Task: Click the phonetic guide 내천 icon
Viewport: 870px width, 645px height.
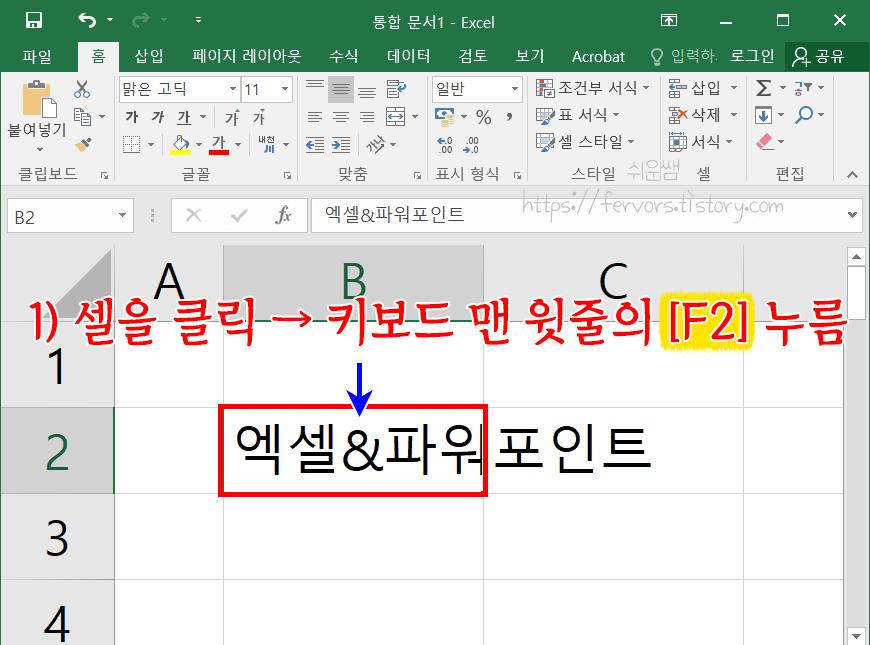Action: pyautogui.click(x=267, y=144)
